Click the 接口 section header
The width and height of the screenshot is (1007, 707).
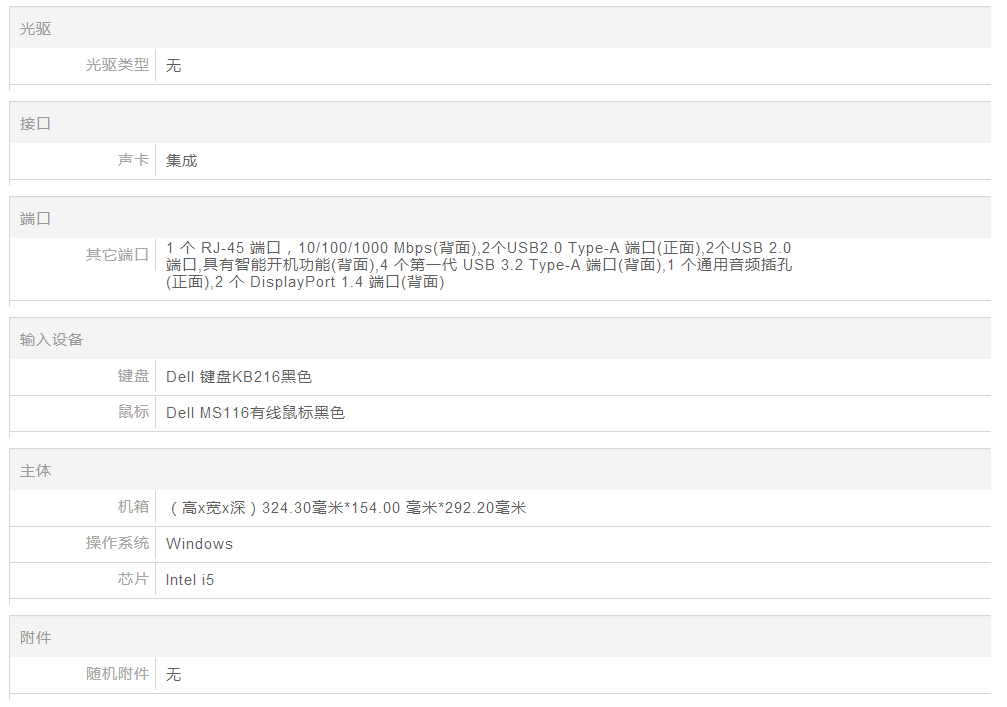[36, 124]
